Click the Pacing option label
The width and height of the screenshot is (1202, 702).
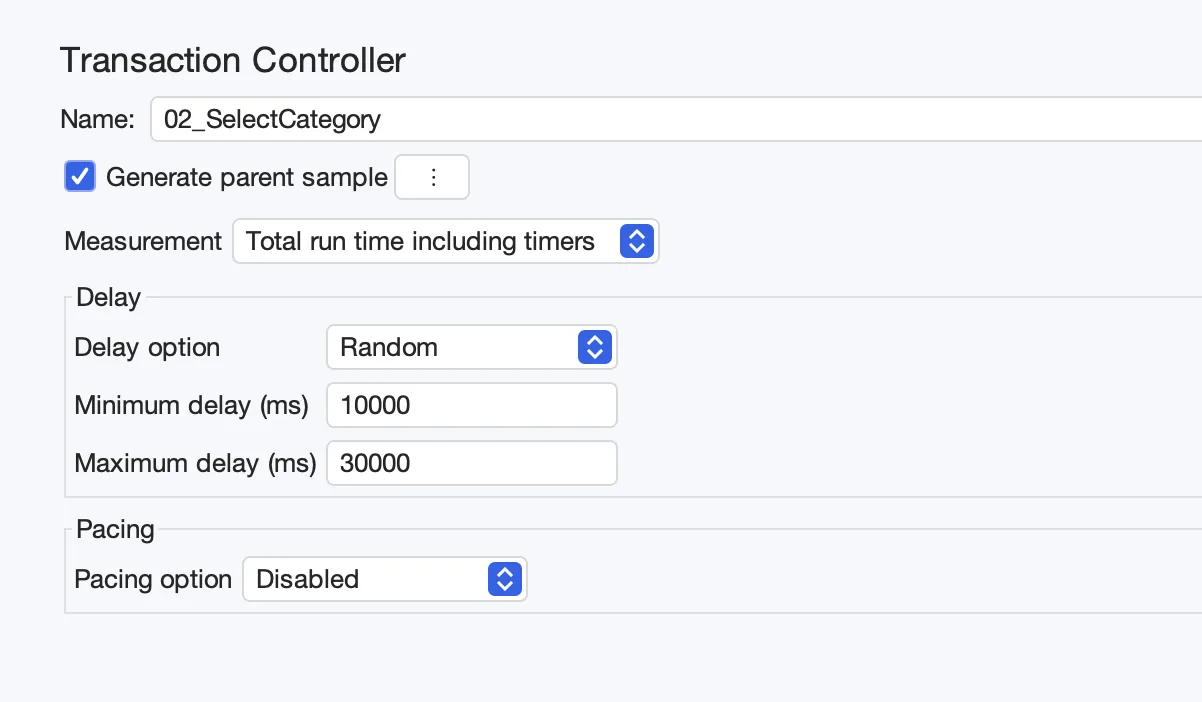pos(153,579)
